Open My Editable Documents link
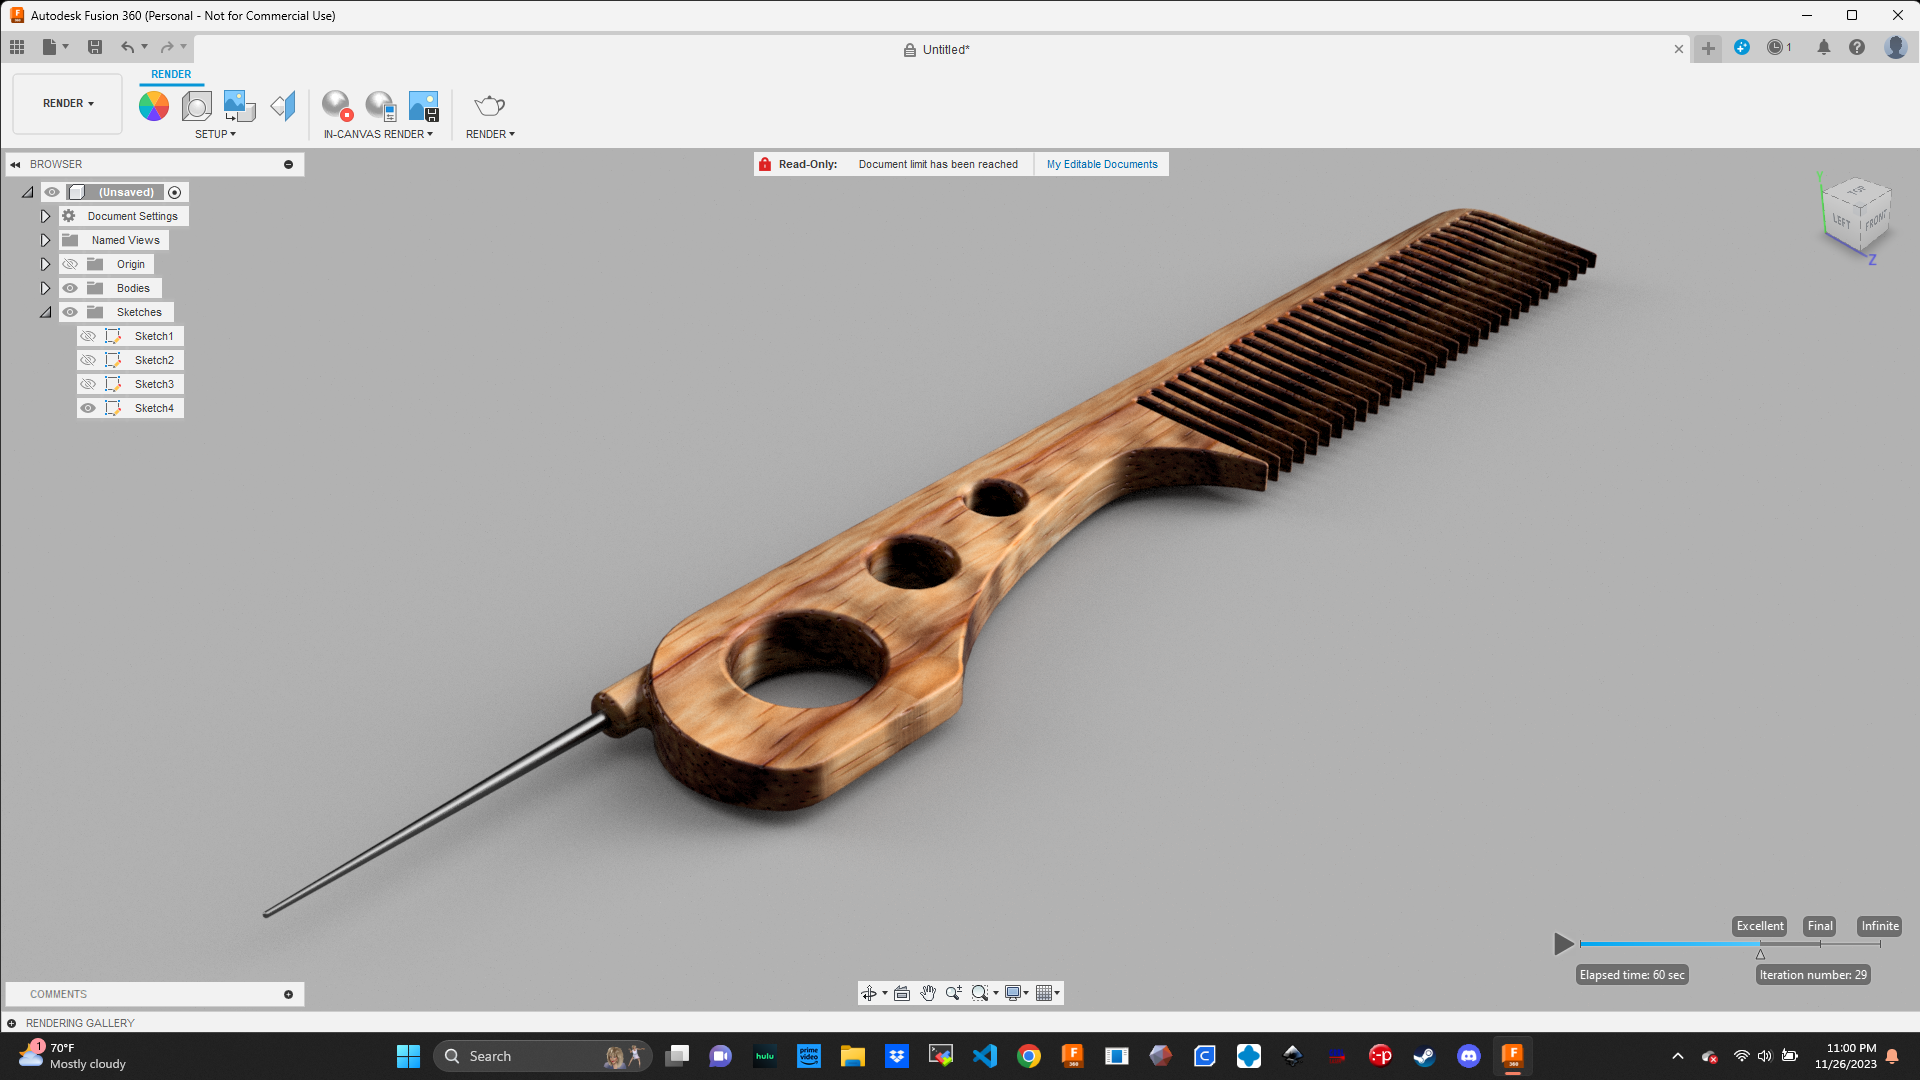 pyautogui.click(x=1102, y=164)
